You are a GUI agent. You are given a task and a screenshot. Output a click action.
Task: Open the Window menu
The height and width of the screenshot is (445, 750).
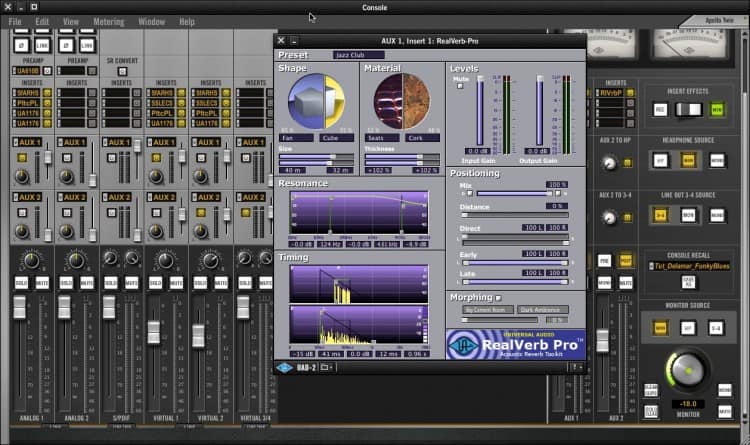coord(151,22)
